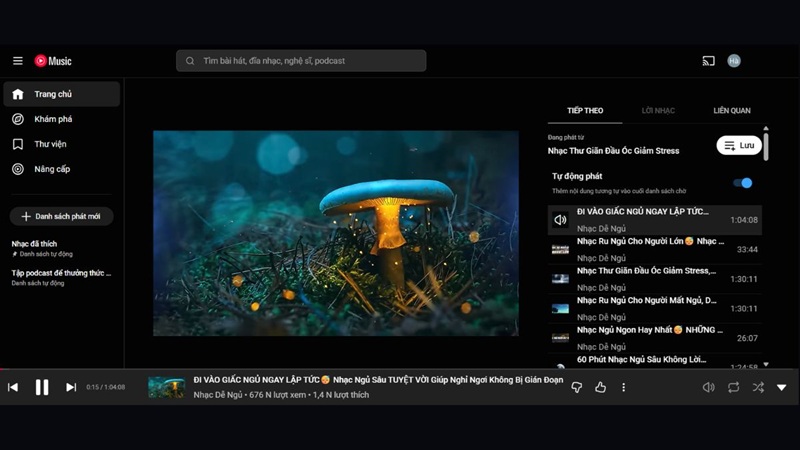Pause the currently playing song
This screenshot has height=450, width=800.
(42, 387)
